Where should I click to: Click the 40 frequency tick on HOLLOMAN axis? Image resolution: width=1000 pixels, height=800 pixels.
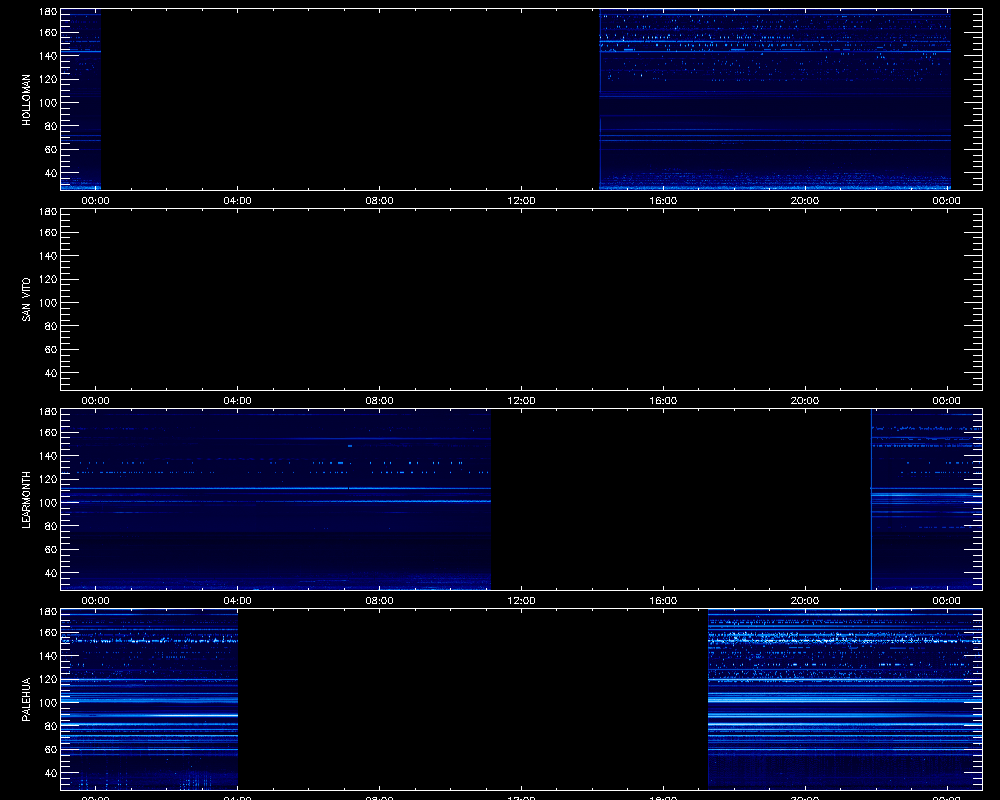(x=51, y=173)
